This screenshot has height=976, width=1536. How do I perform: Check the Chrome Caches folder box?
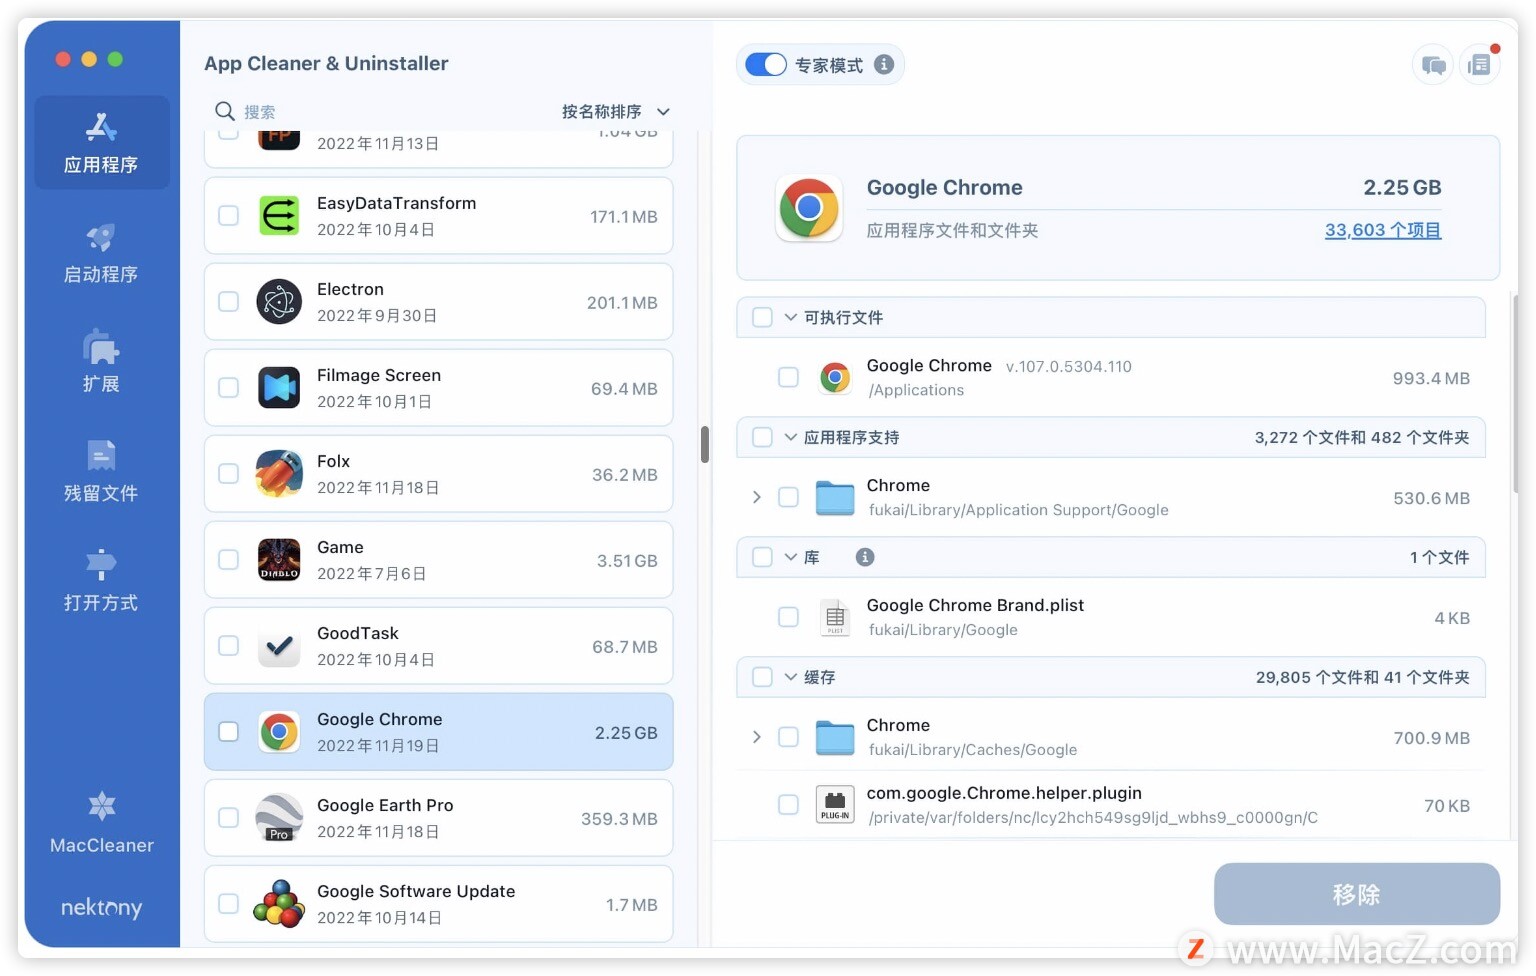789,737
